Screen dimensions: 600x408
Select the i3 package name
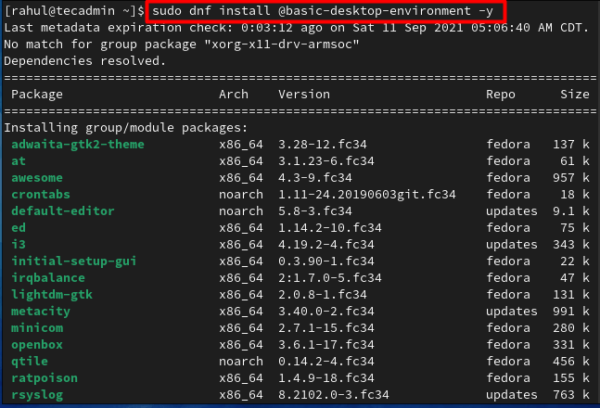[19, 245]
